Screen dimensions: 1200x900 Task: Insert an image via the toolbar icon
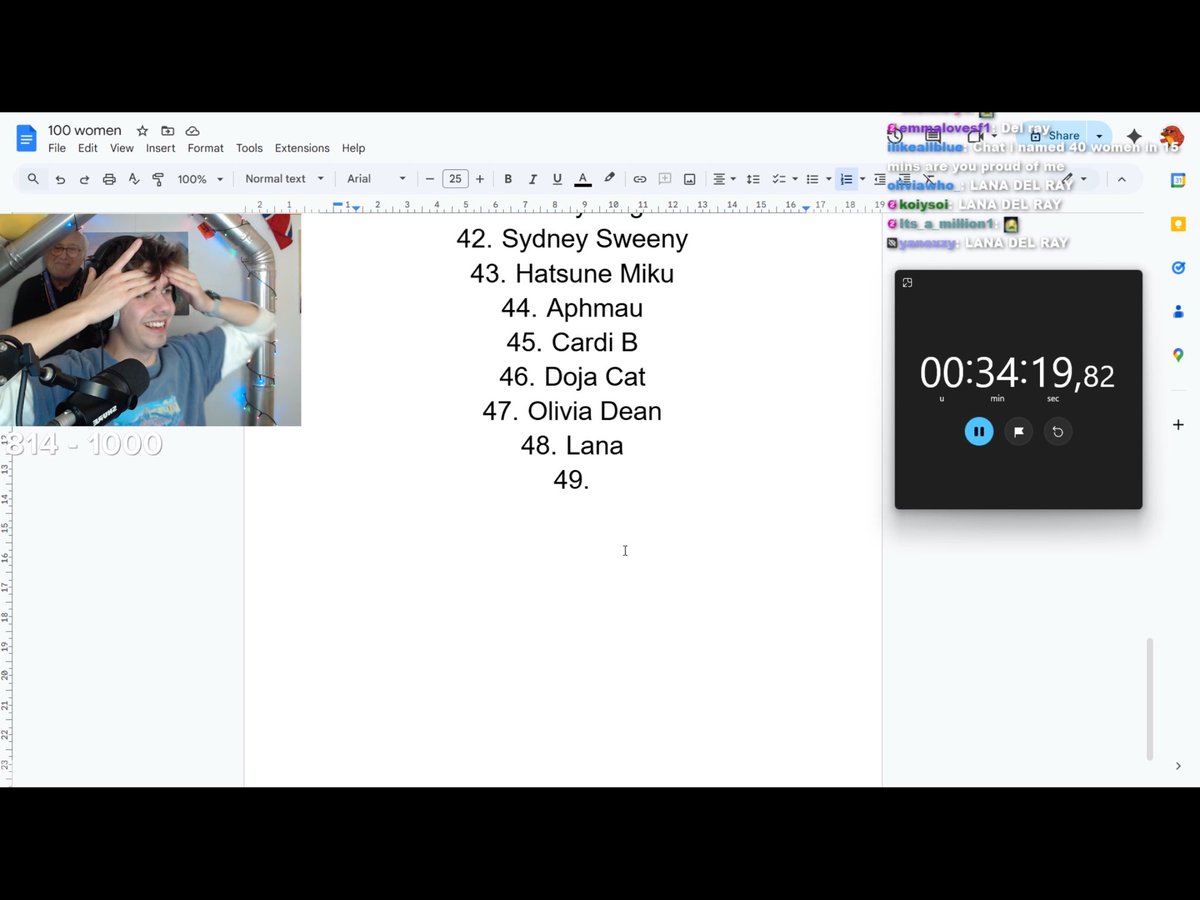689,179
